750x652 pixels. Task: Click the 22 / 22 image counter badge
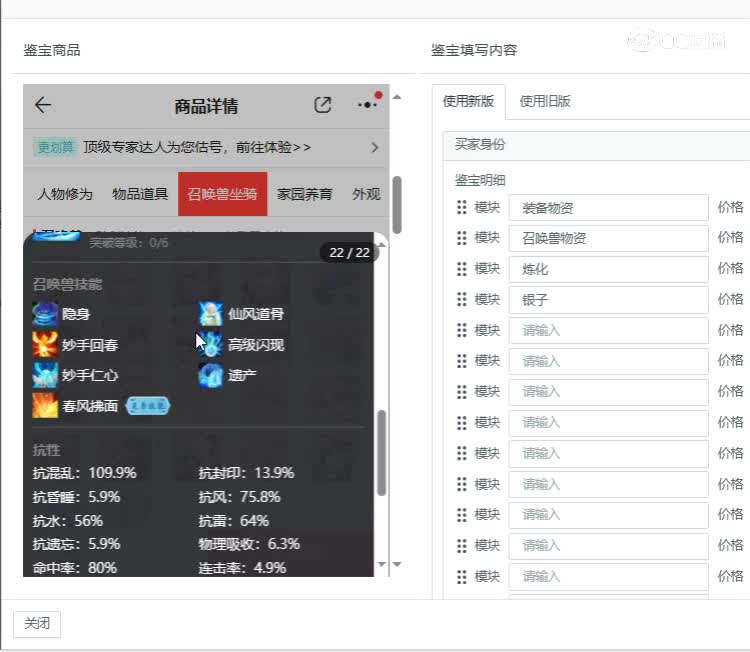pyautogui.click(x=350, y=253)
